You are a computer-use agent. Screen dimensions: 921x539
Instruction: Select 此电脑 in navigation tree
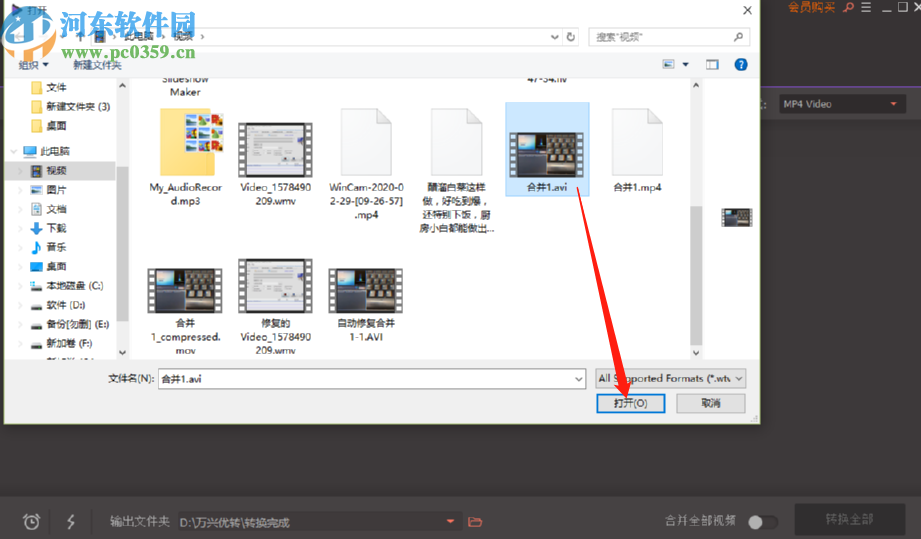47,151
